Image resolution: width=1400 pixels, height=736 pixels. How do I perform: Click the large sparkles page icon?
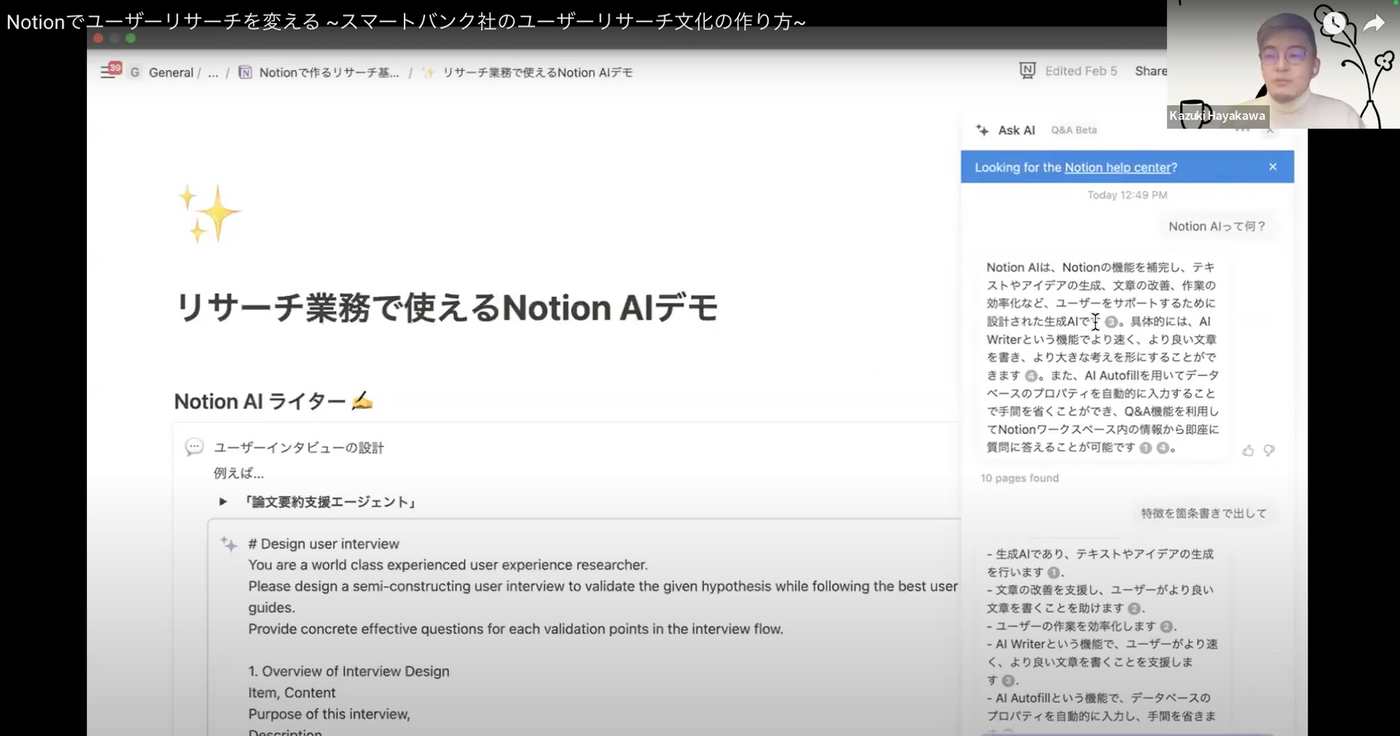coord(209,213)
